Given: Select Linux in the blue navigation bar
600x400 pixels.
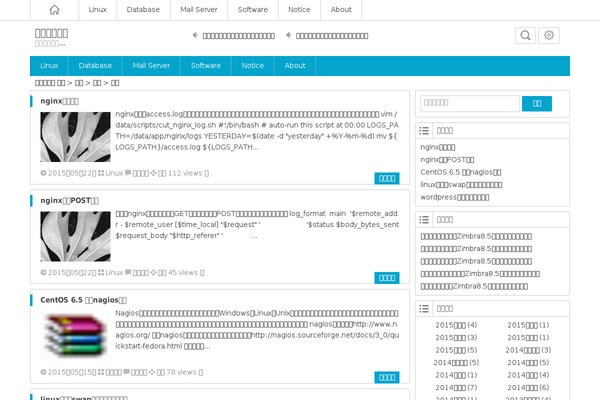Looking at the screenshot, I should tap(49, 66).
